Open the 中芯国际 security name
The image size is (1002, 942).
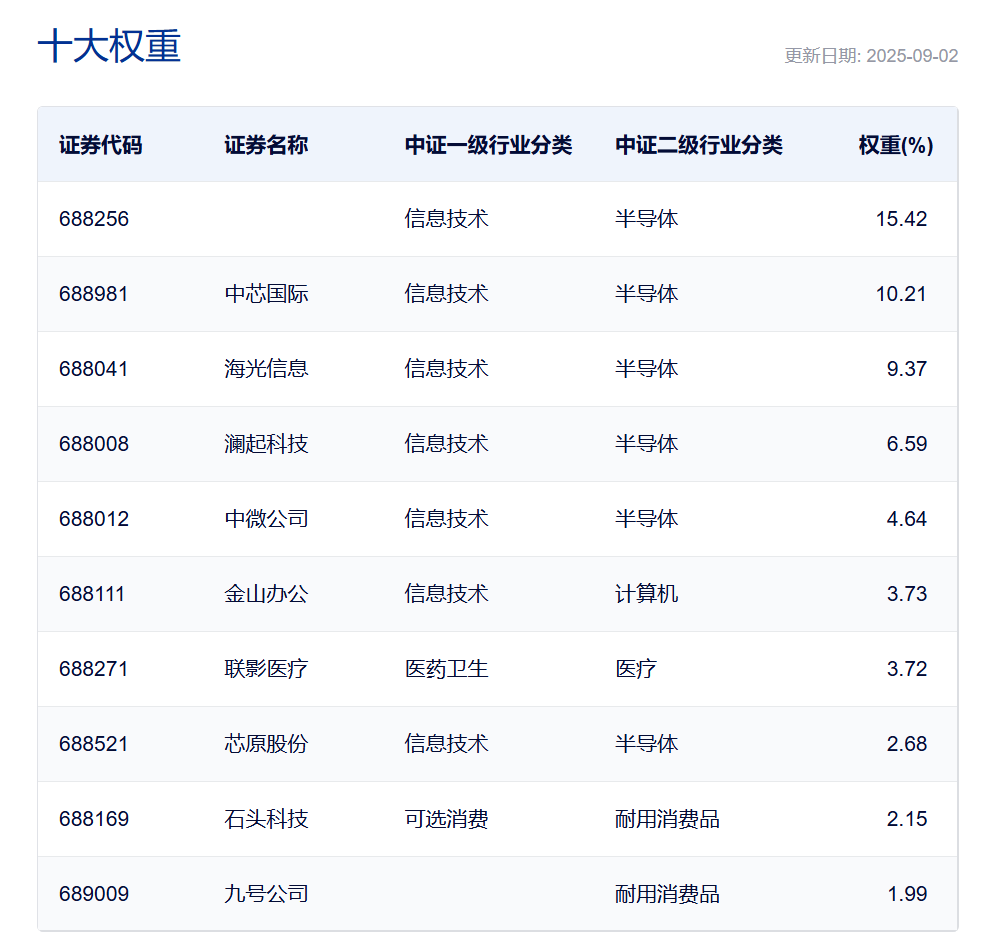coord(266,294)
